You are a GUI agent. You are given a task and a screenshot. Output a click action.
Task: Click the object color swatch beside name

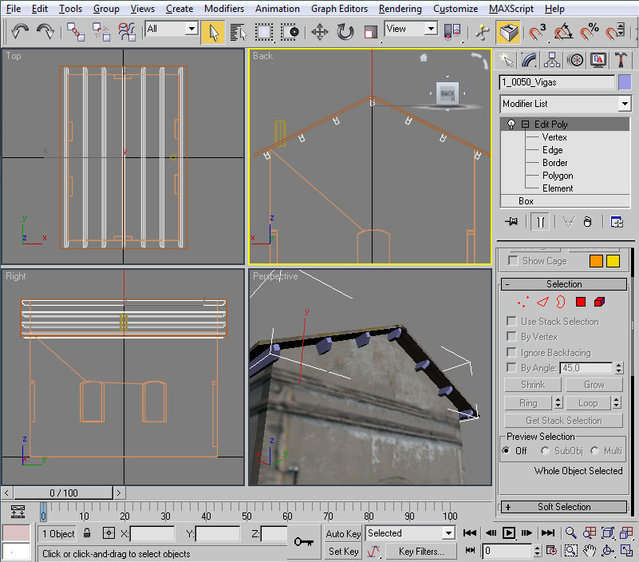click(x=626, y=83)
